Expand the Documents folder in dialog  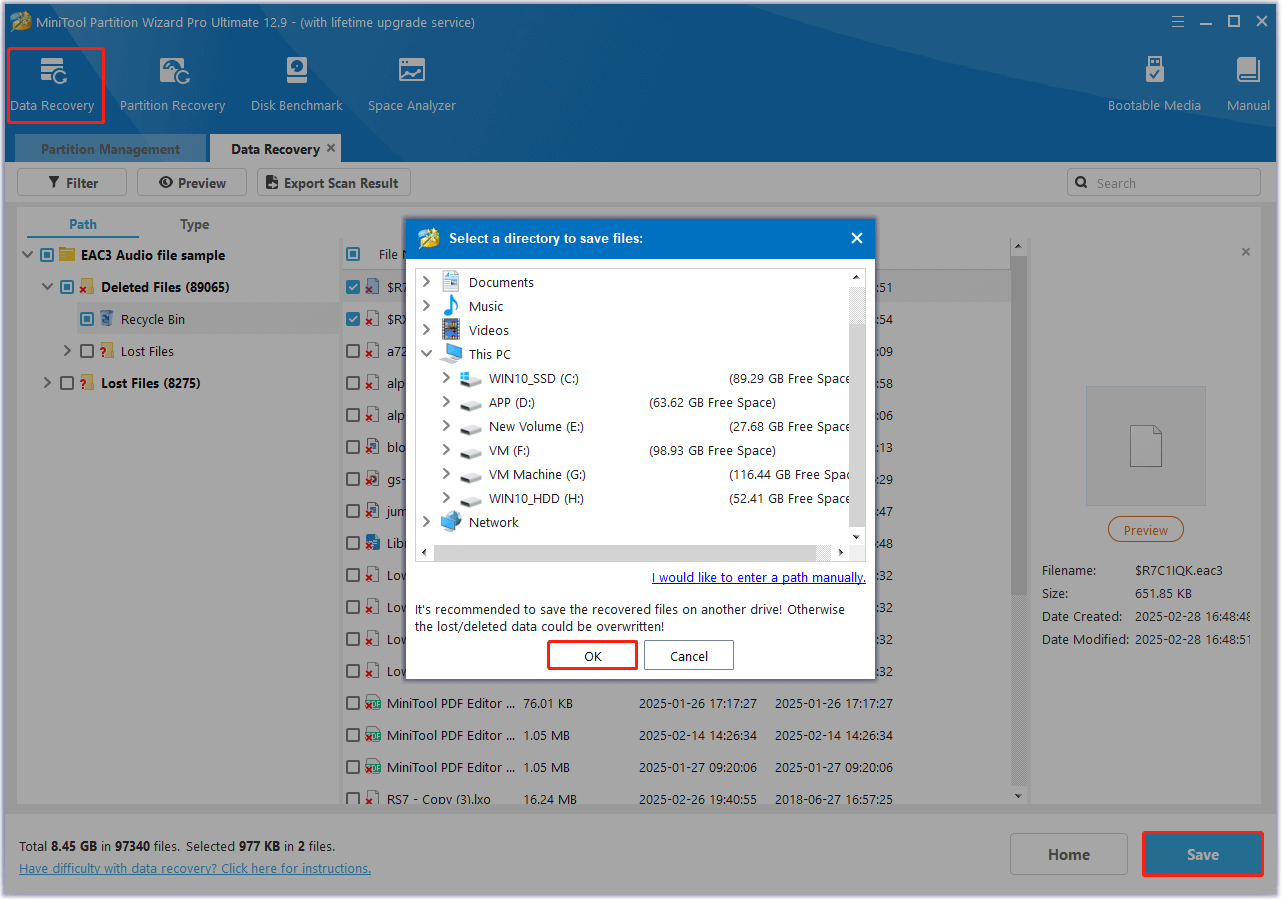pyautogui.click(x=427, y=282)
